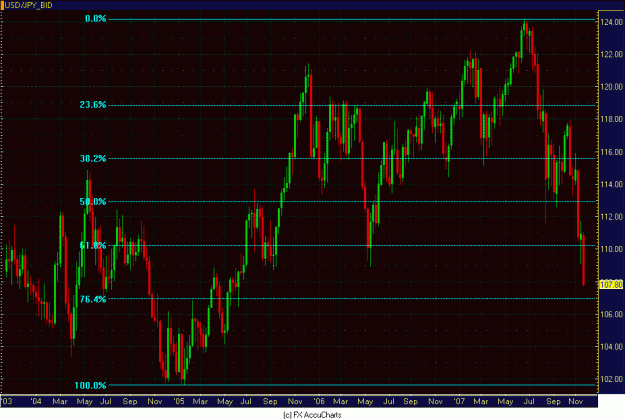Image resolution: width=625 pixels, height=419 pixels.
Task: Select the '06 year label on time axis
Action: (319, 401)
